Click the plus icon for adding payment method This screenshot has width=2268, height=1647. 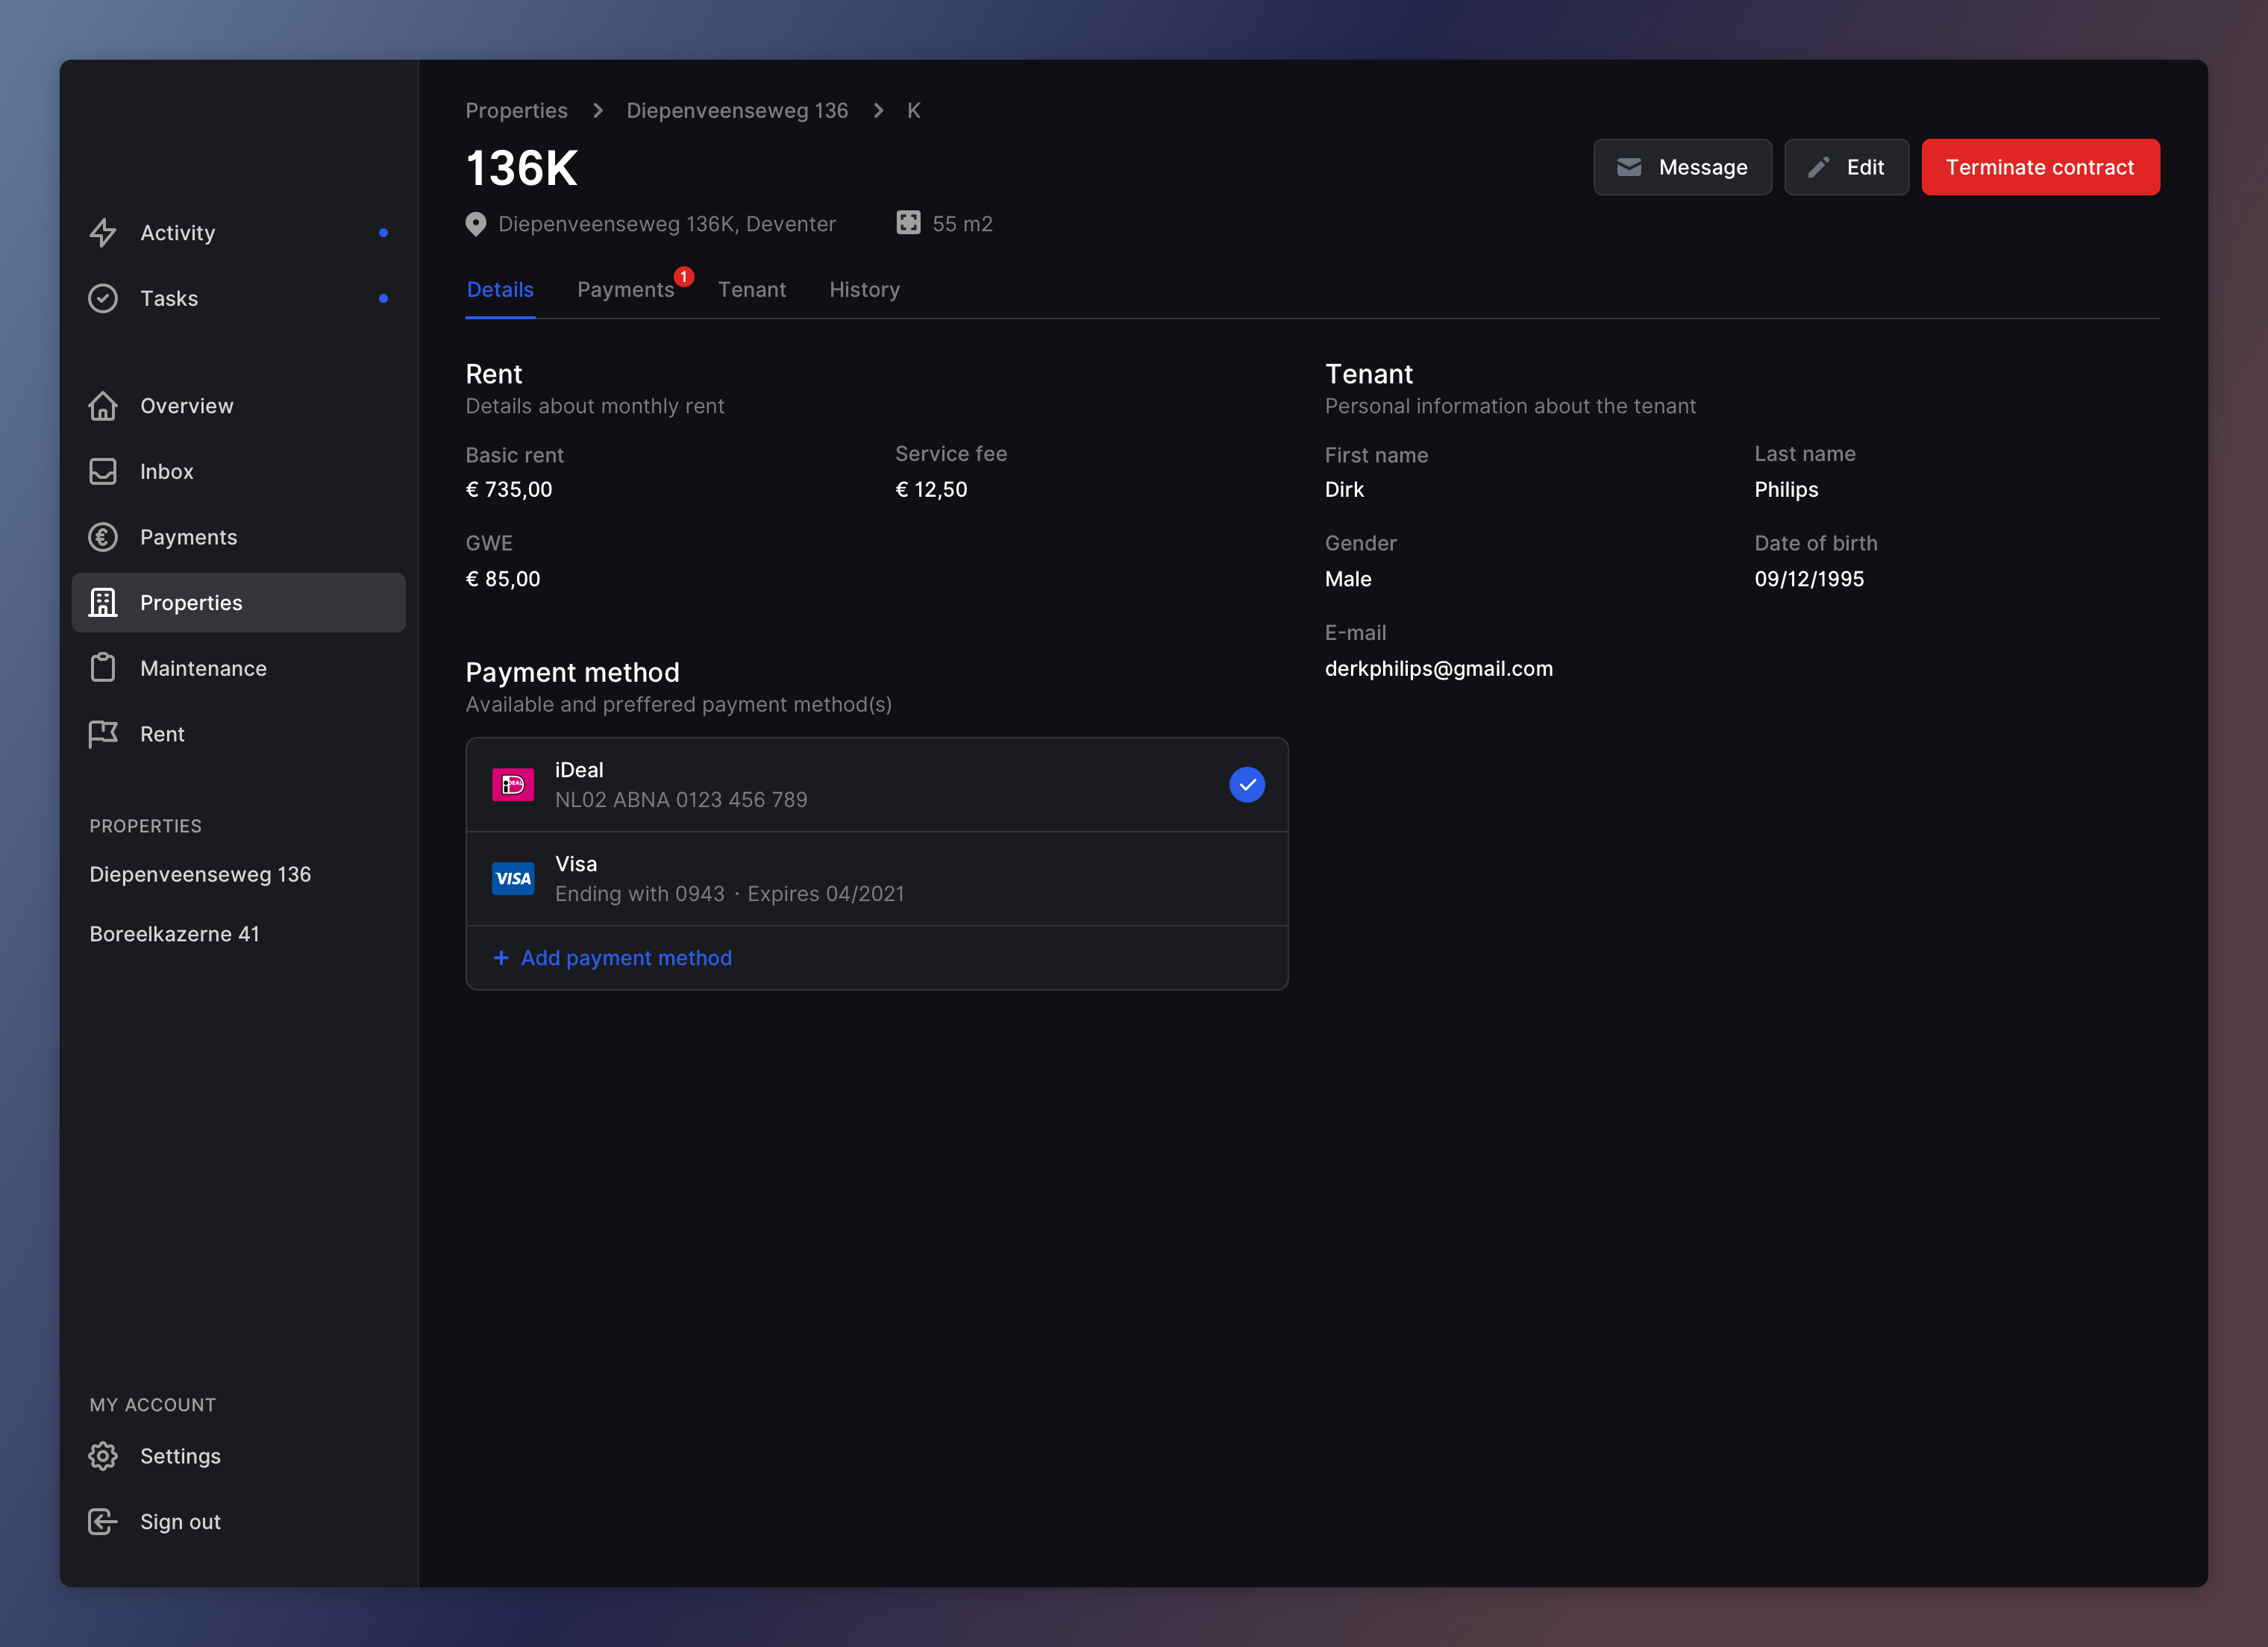coord(501,958)
